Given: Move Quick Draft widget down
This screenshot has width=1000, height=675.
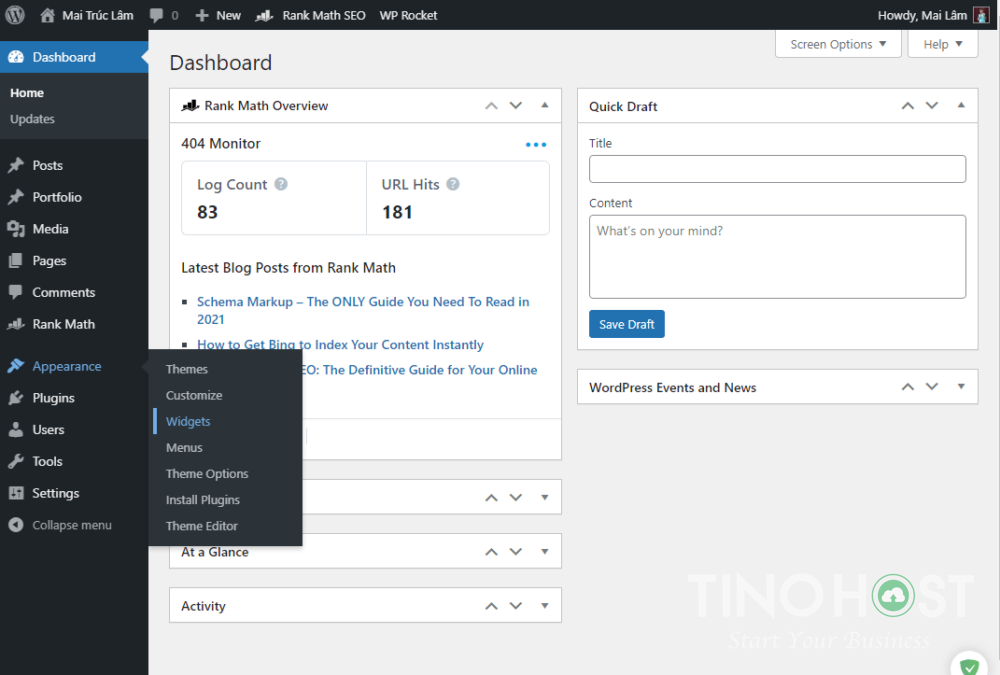Looking at the screenshot, I should click(x=932, y=106).
